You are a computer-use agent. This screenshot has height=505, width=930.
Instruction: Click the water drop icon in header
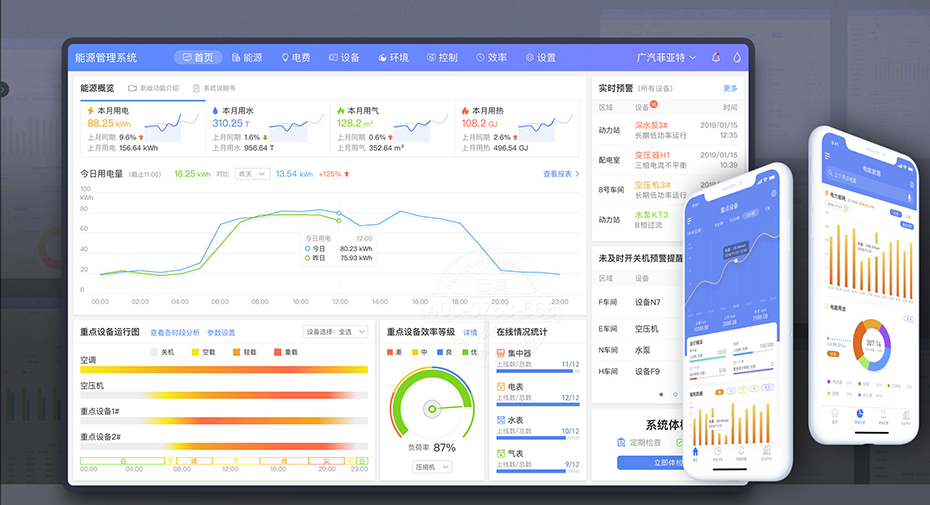(x=737, y=58)
